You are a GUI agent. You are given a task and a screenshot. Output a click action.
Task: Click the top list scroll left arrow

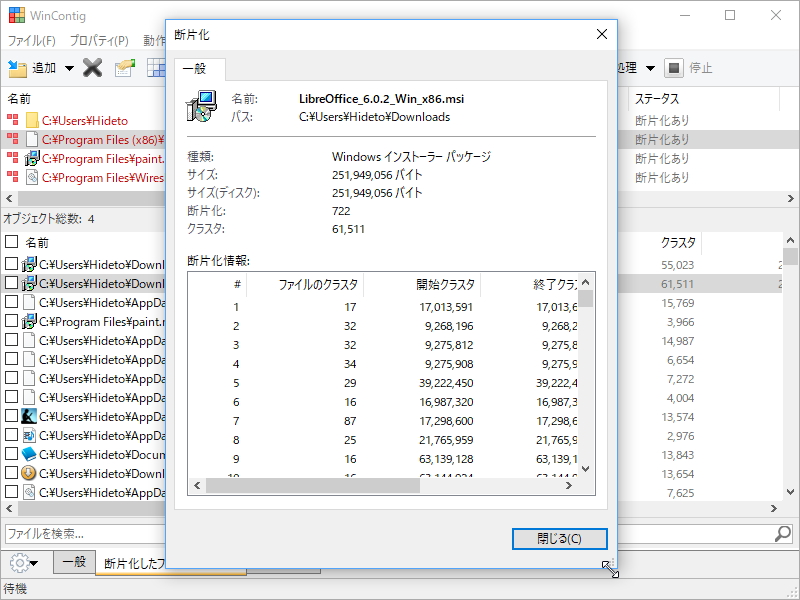click(9, 198)
